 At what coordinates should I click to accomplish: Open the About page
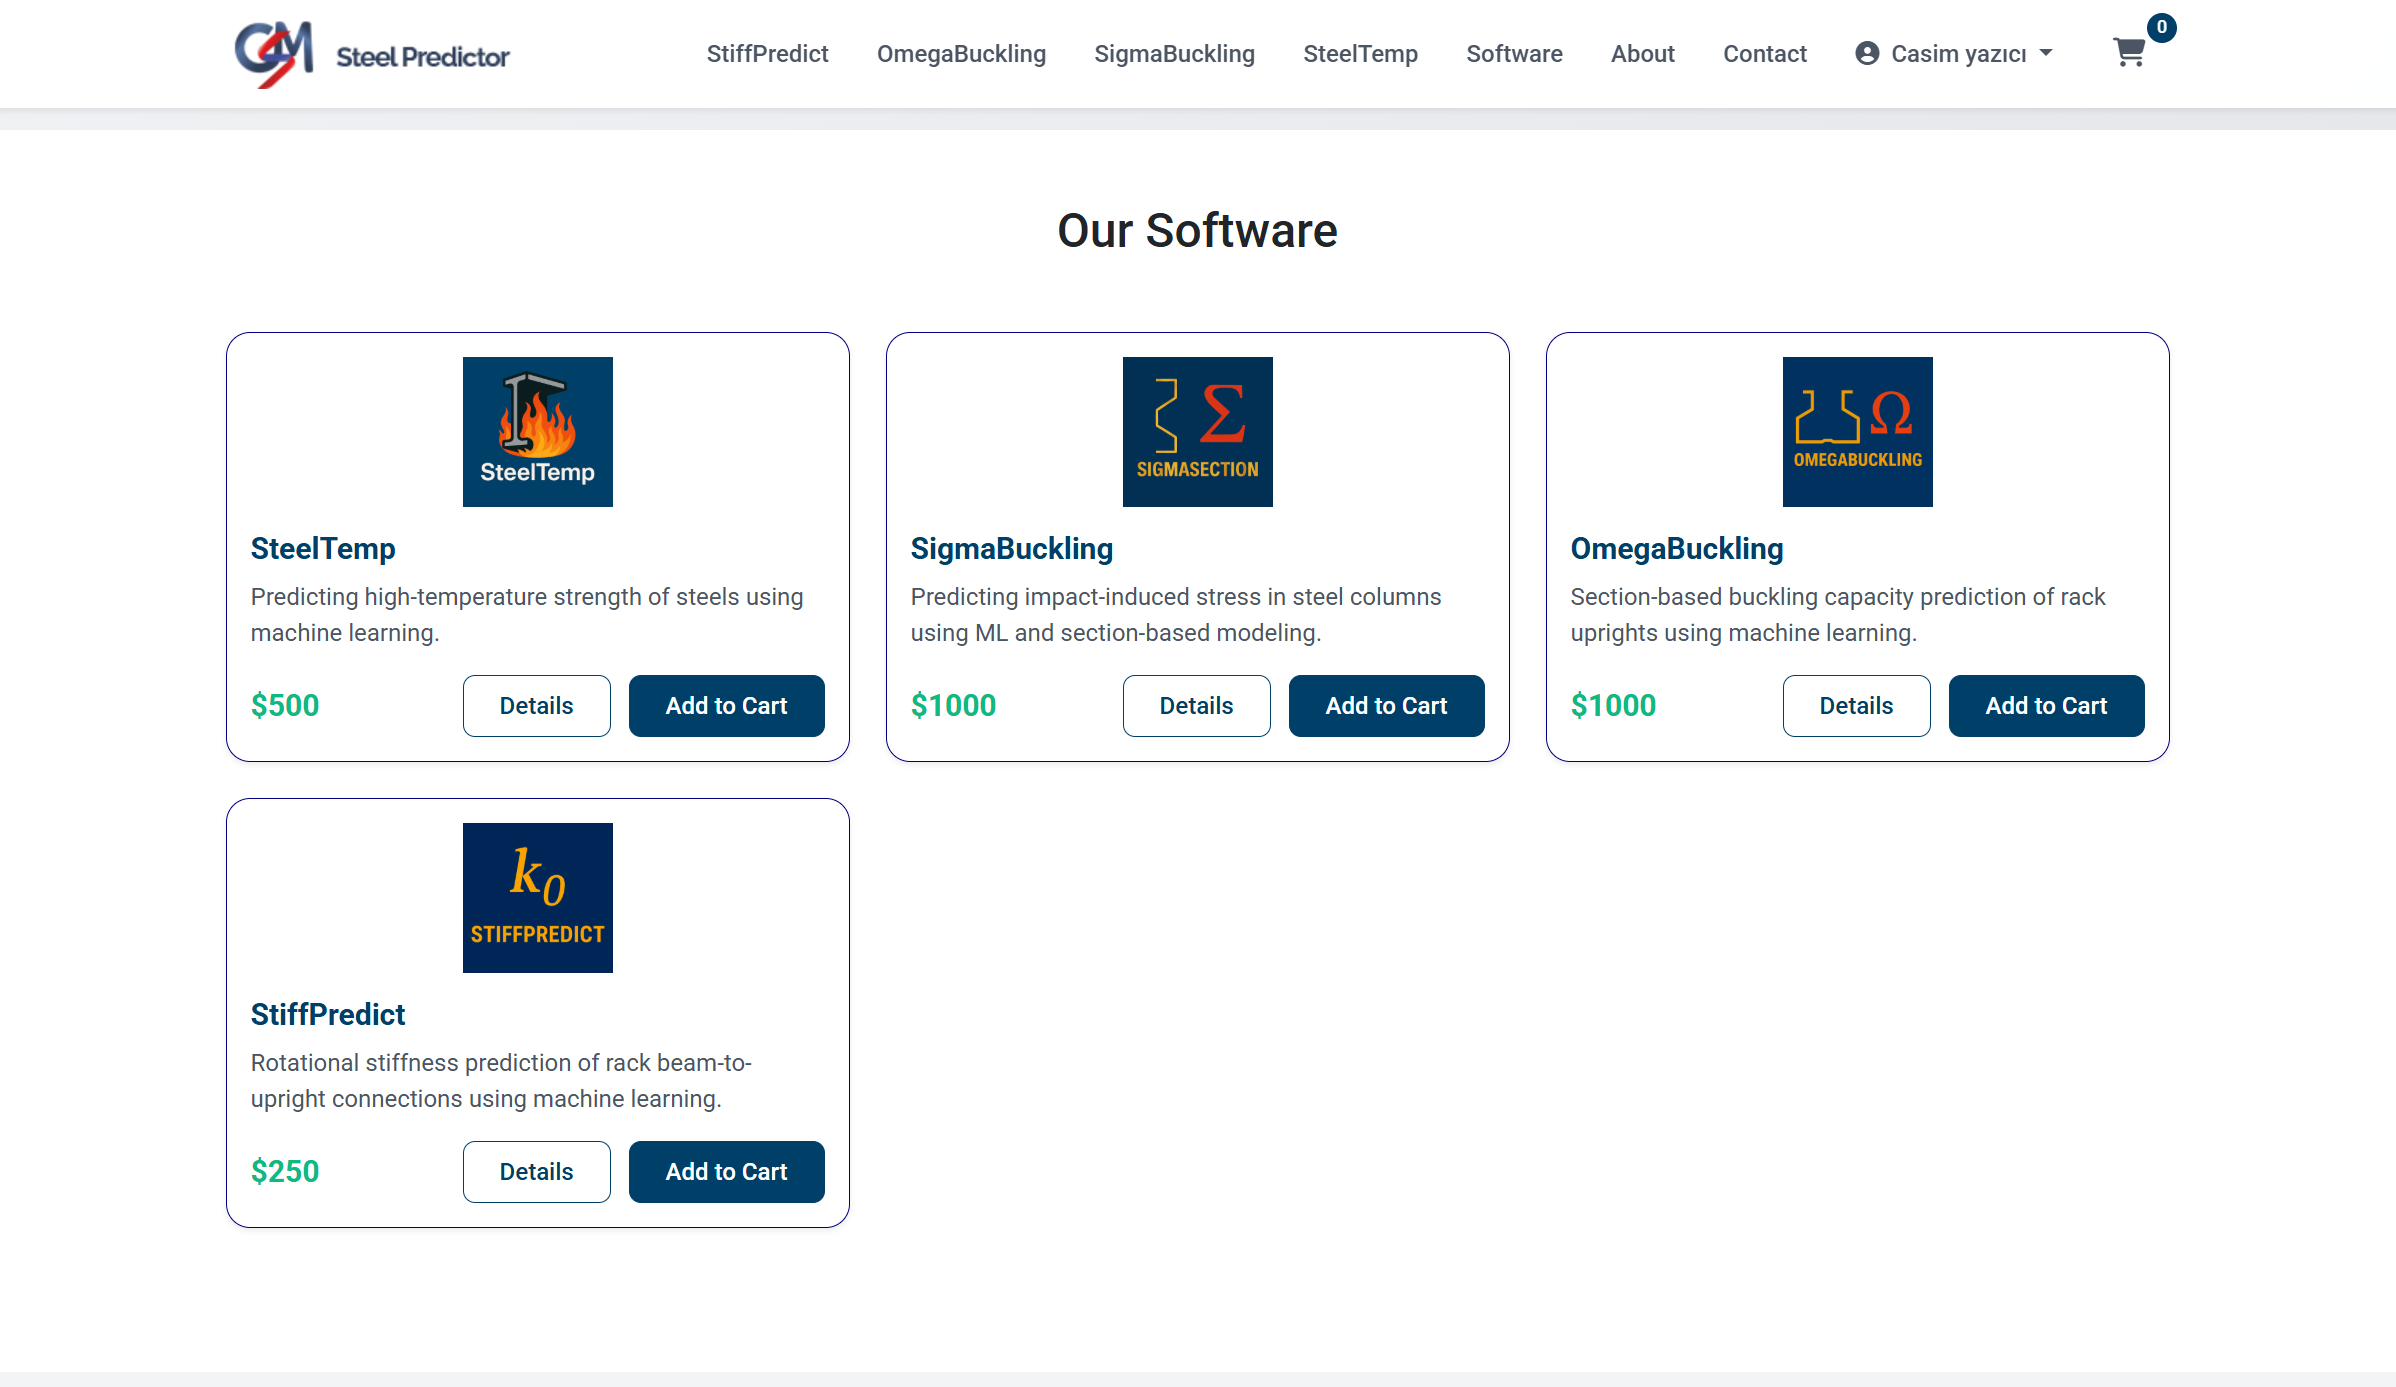pos(1643,53)
